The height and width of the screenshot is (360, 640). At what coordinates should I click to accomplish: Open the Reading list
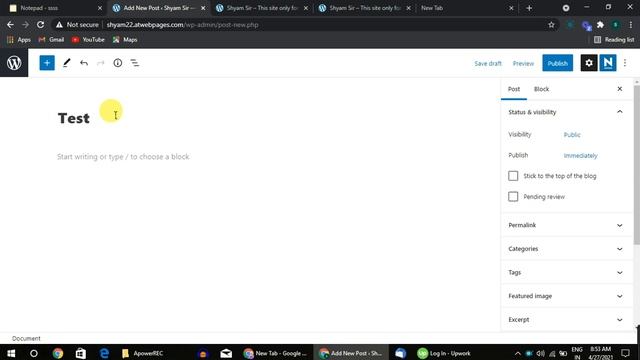click(614, 40)
